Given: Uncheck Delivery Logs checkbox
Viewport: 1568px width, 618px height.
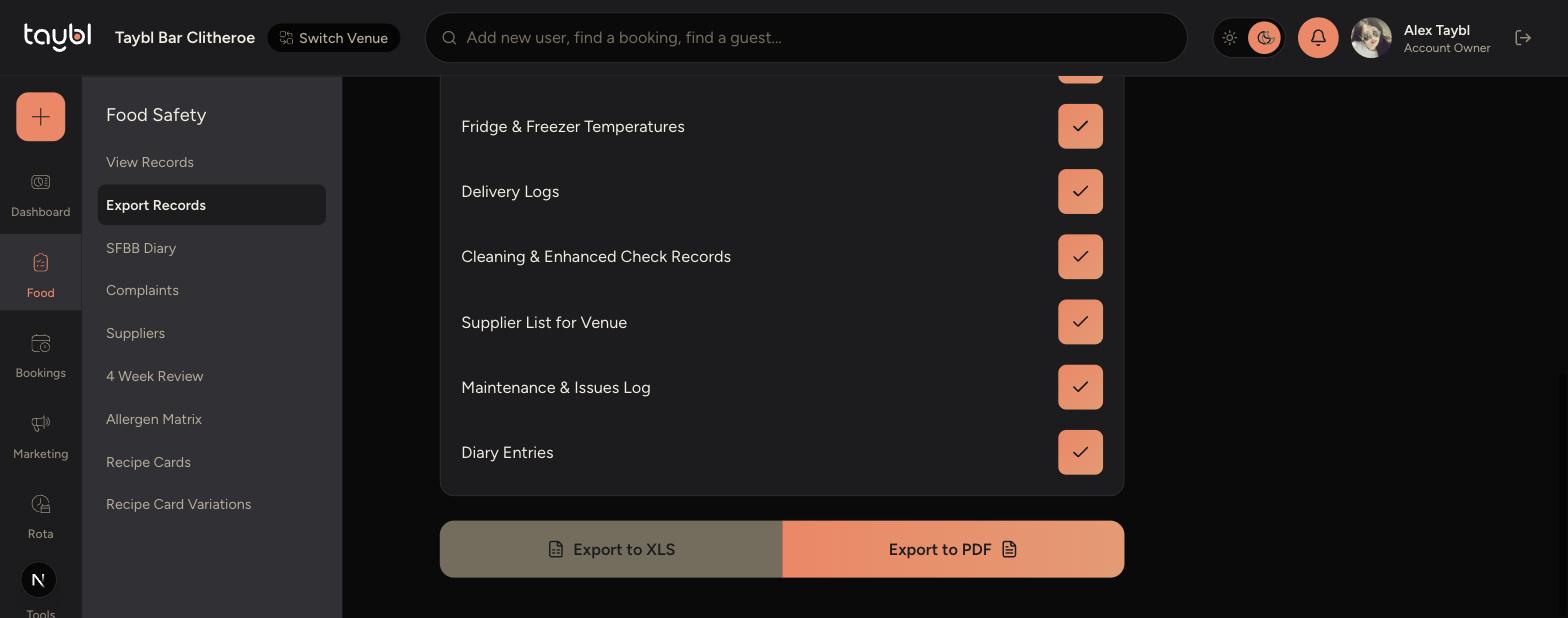Looking at the screenshot, I should pos(1080,191).
